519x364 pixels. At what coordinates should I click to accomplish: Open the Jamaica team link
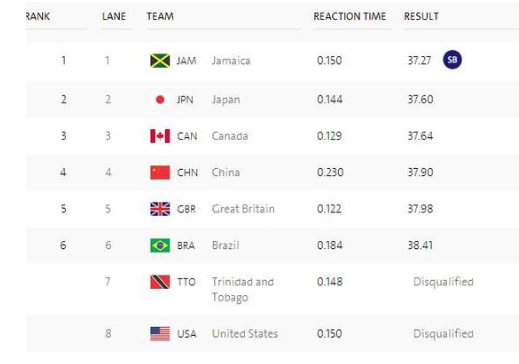pyautogui.click(x=231, y=61)
